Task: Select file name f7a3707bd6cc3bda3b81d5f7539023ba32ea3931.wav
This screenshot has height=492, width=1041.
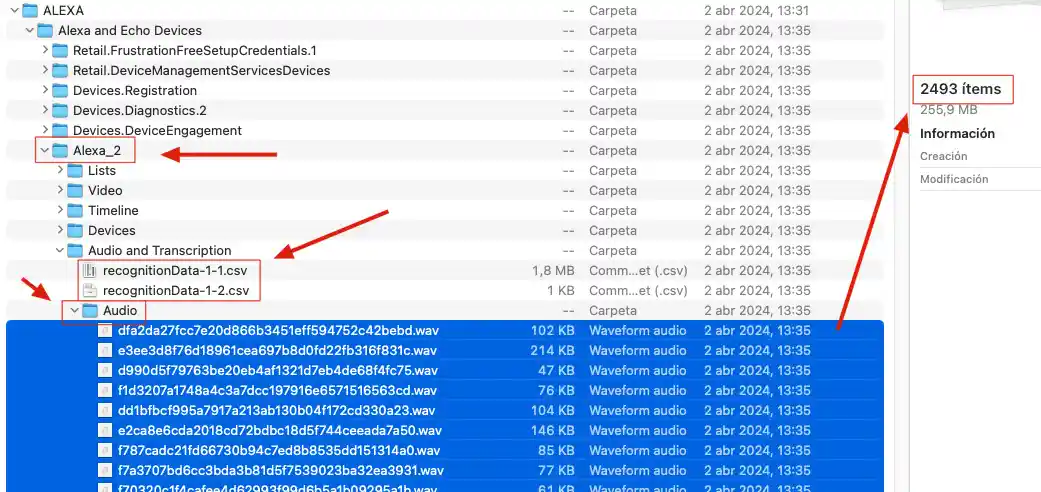Action: (x=281, y=470)
